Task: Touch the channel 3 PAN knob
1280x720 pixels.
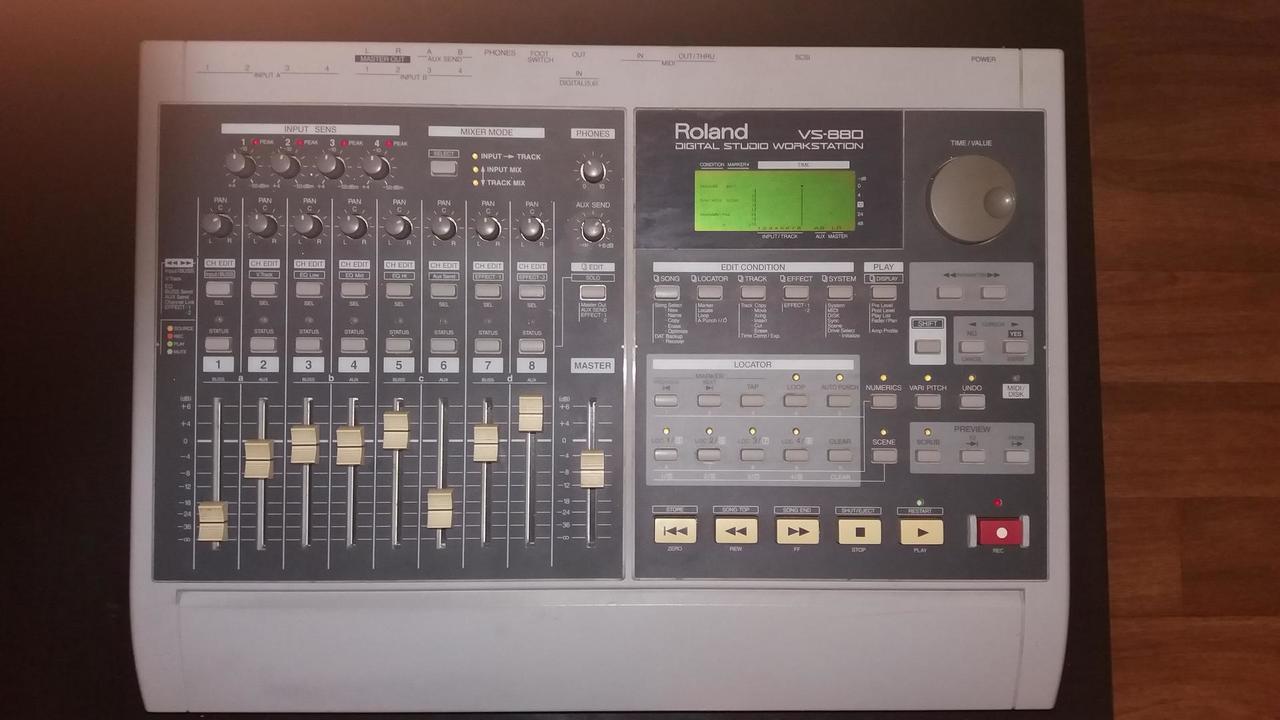Action: coord(308,226)
